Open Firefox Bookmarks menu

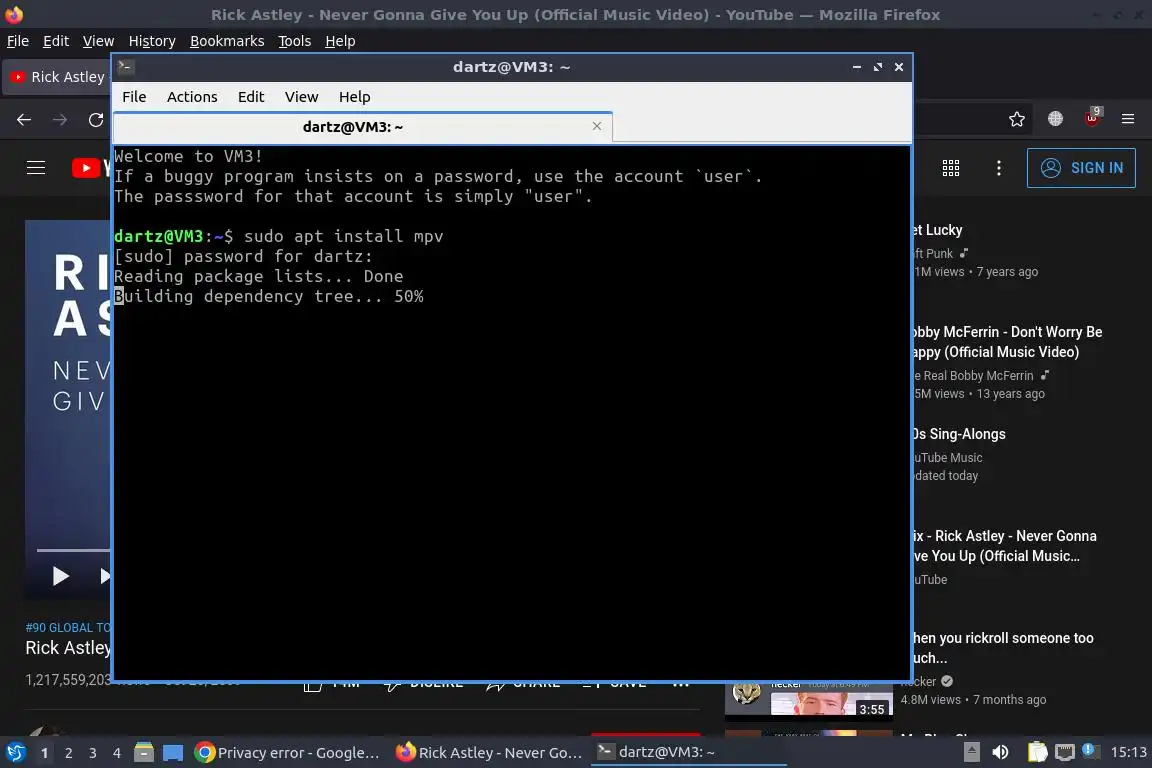pyautogui.click(x=227, y=41)
